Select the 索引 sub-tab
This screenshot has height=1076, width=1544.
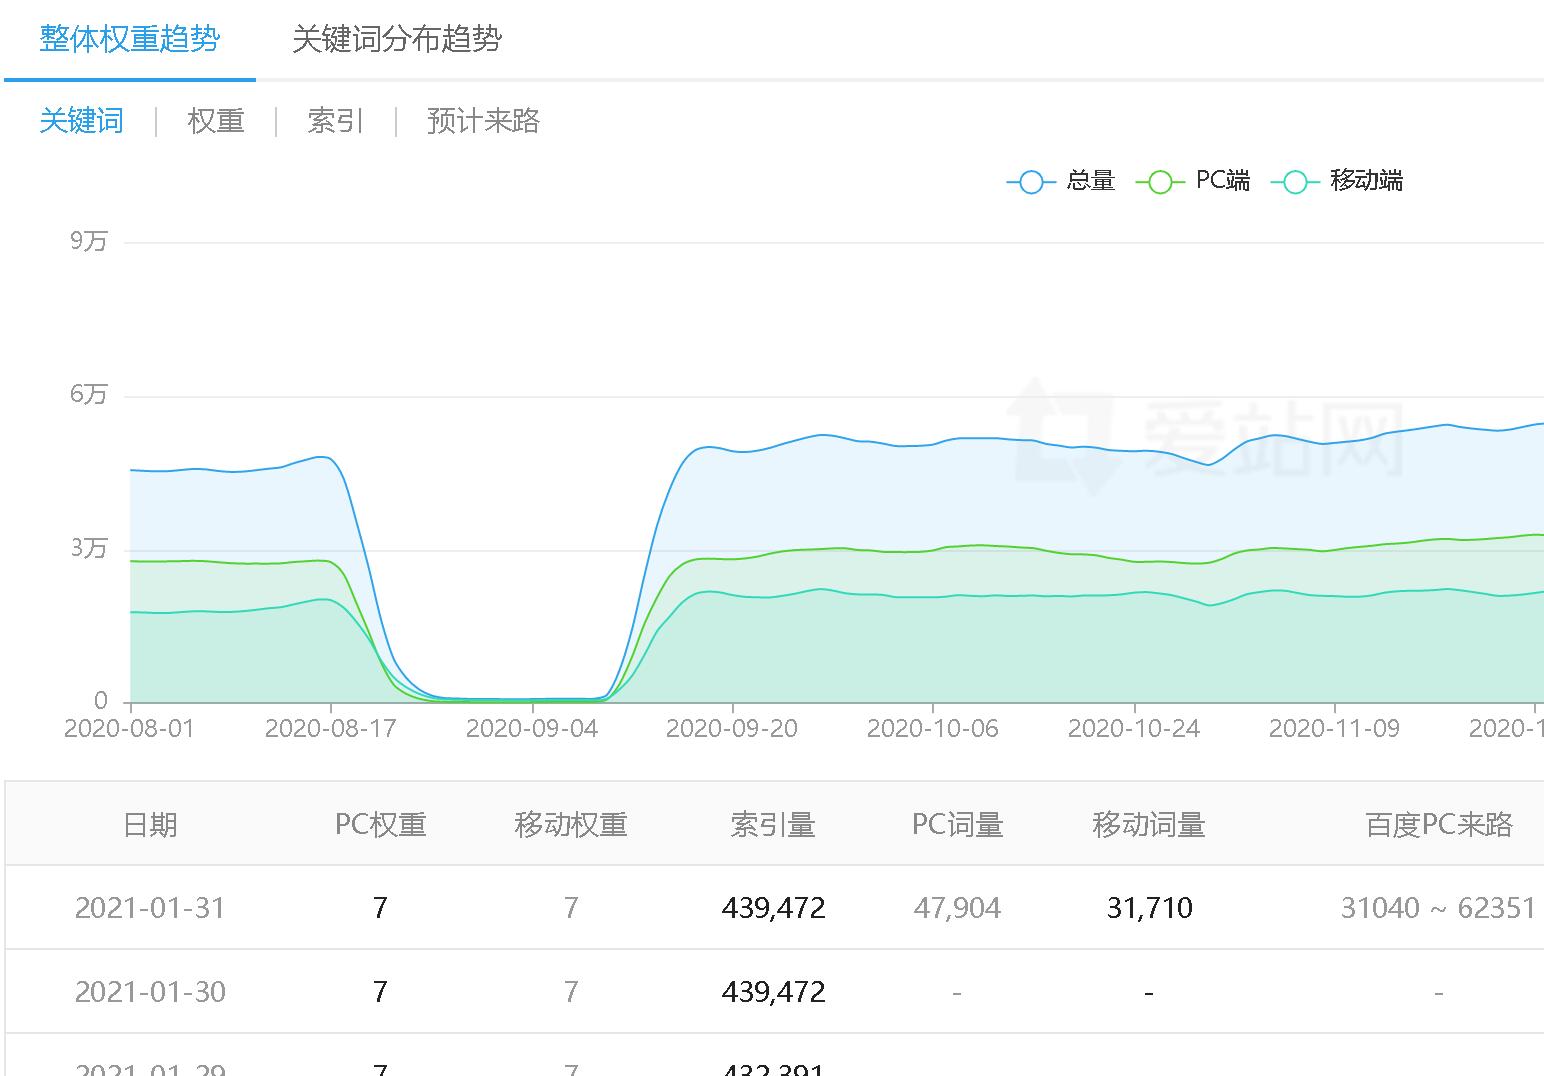click(336, 121)
